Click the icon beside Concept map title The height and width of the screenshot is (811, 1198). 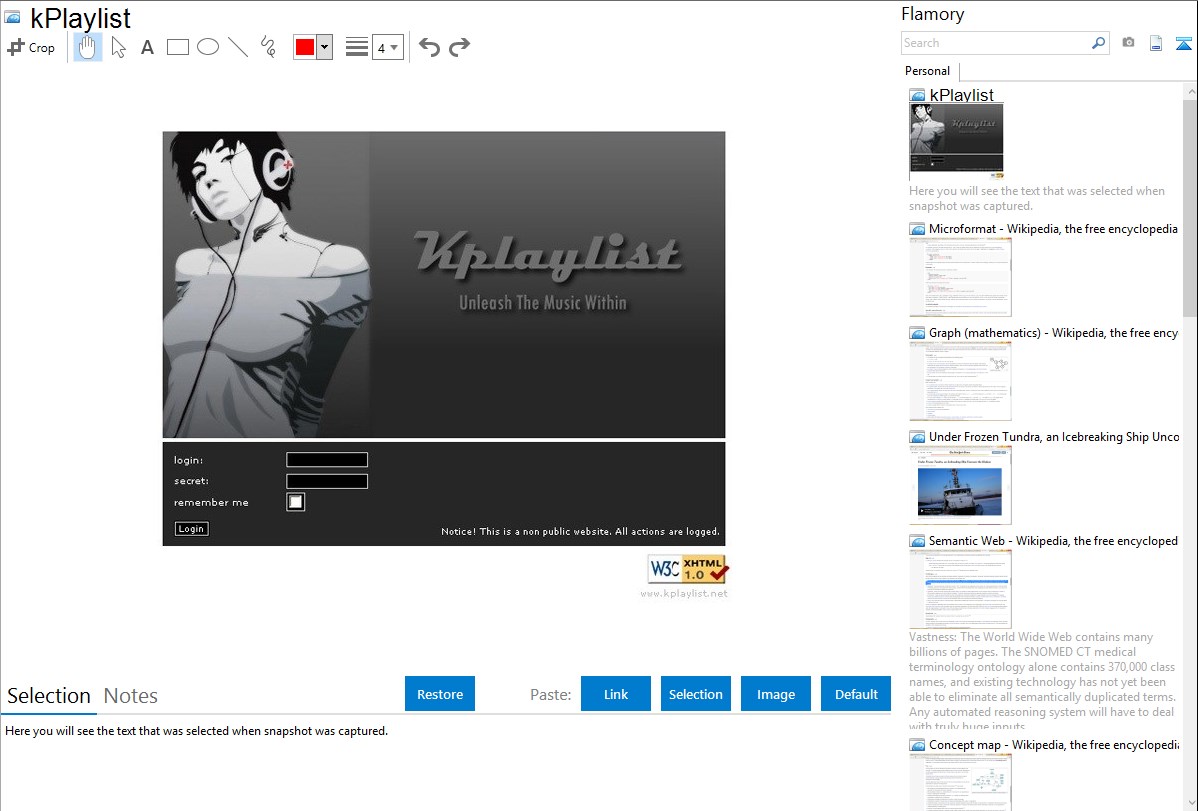tap(917, 745)
